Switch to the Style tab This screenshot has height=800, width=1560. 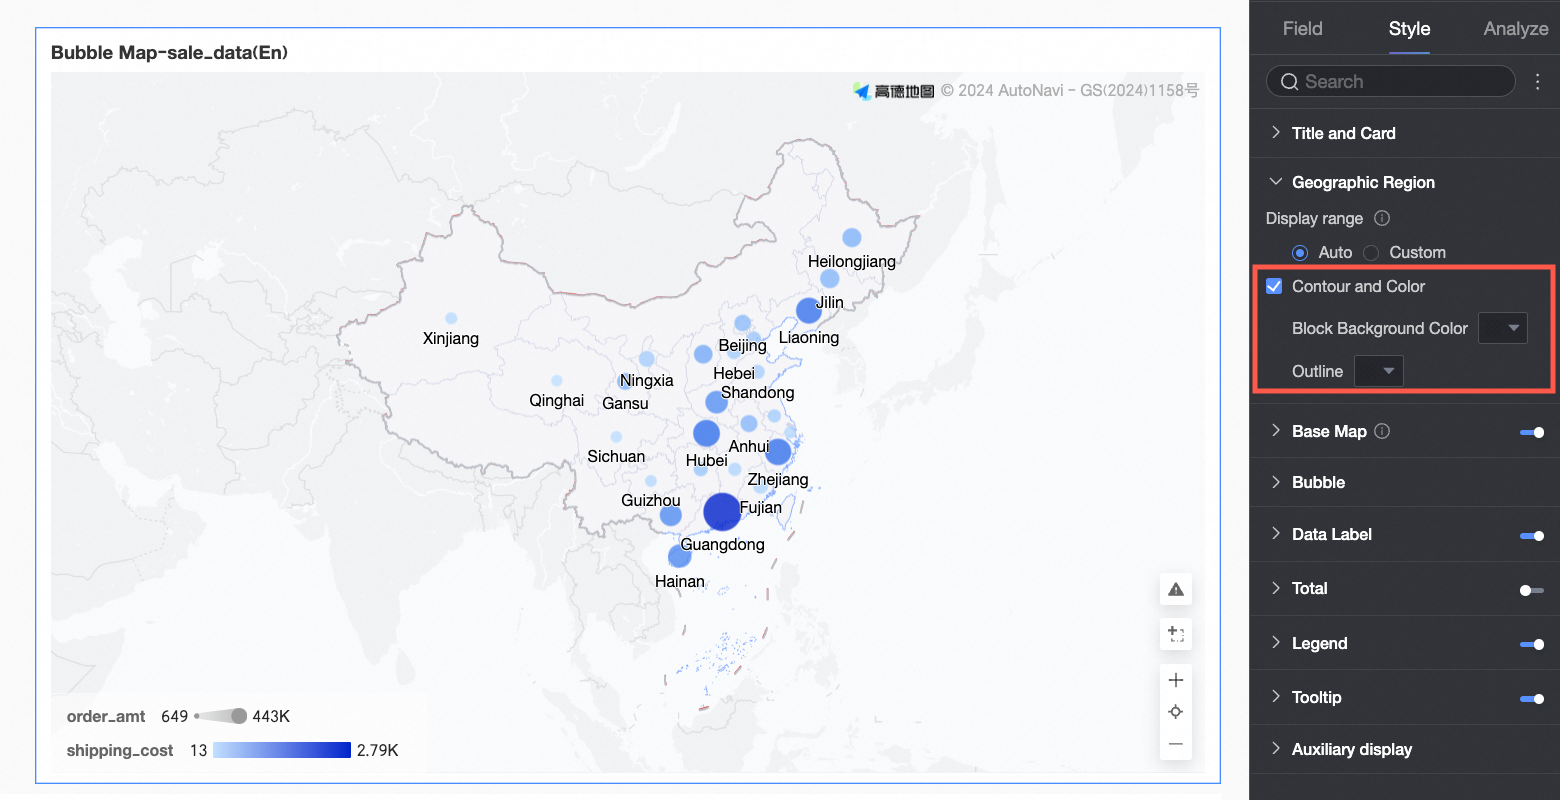tap(1409, 29)
